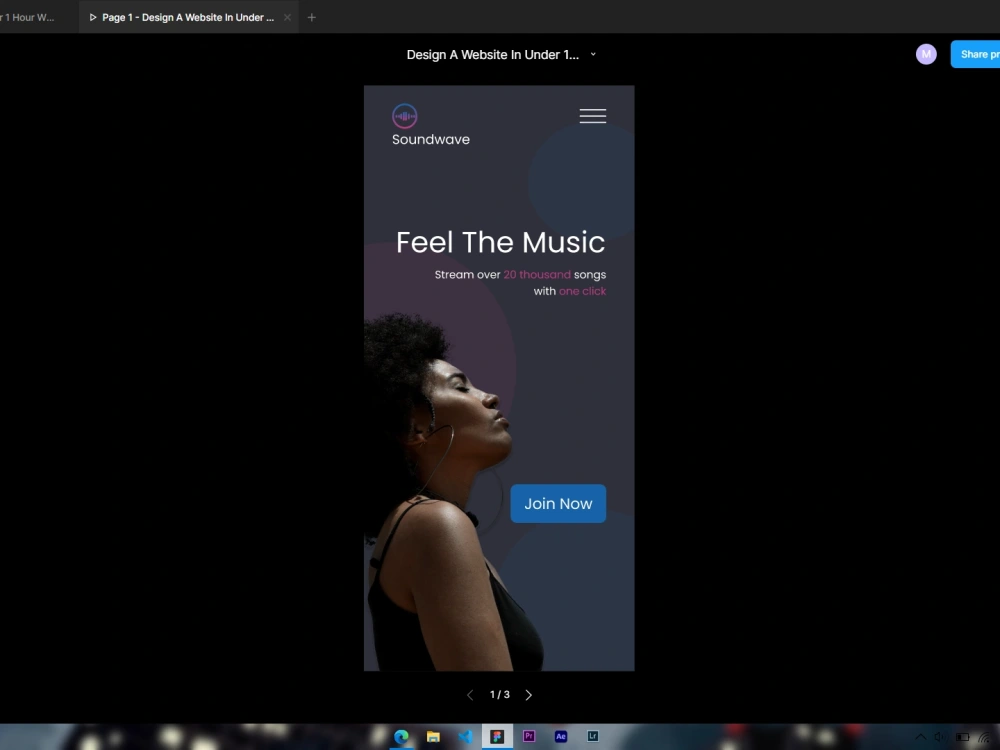Open Adobe After Effects from the taskbar
This screenshot has height=750, width=1000.
click(561, 736)
